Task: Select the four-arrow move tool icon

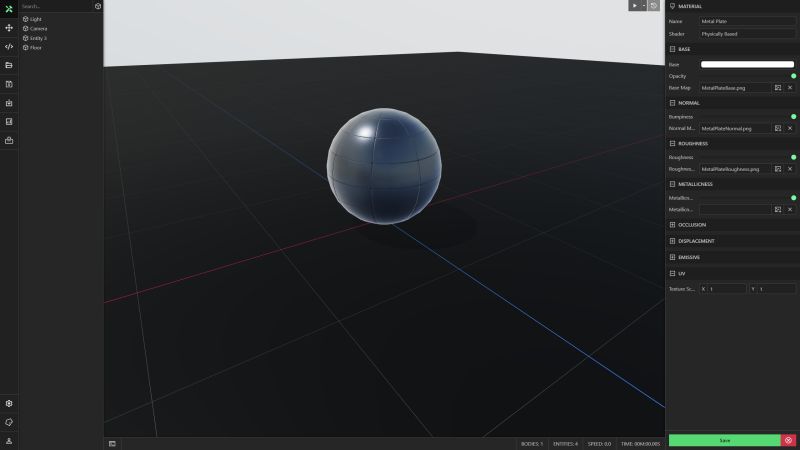Action: pos(9,28)
